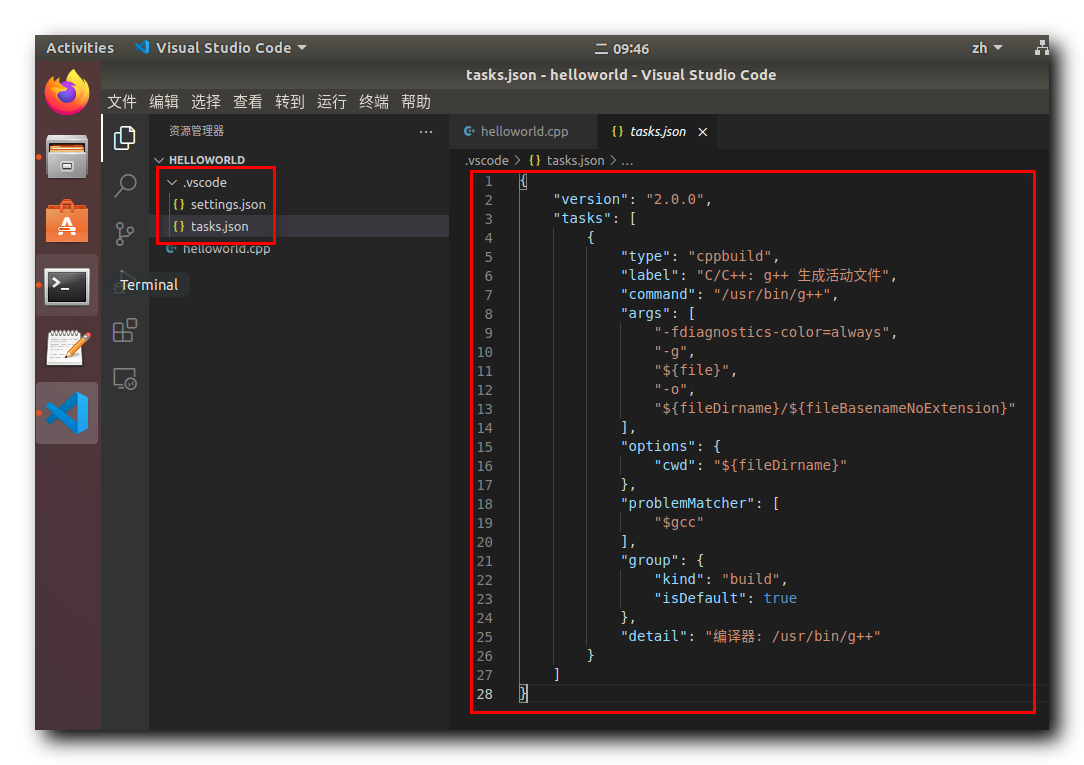The width and height of the screenshot is (1084, 765).
Task: Click Activities in the top bar
Action: [79, 47]
